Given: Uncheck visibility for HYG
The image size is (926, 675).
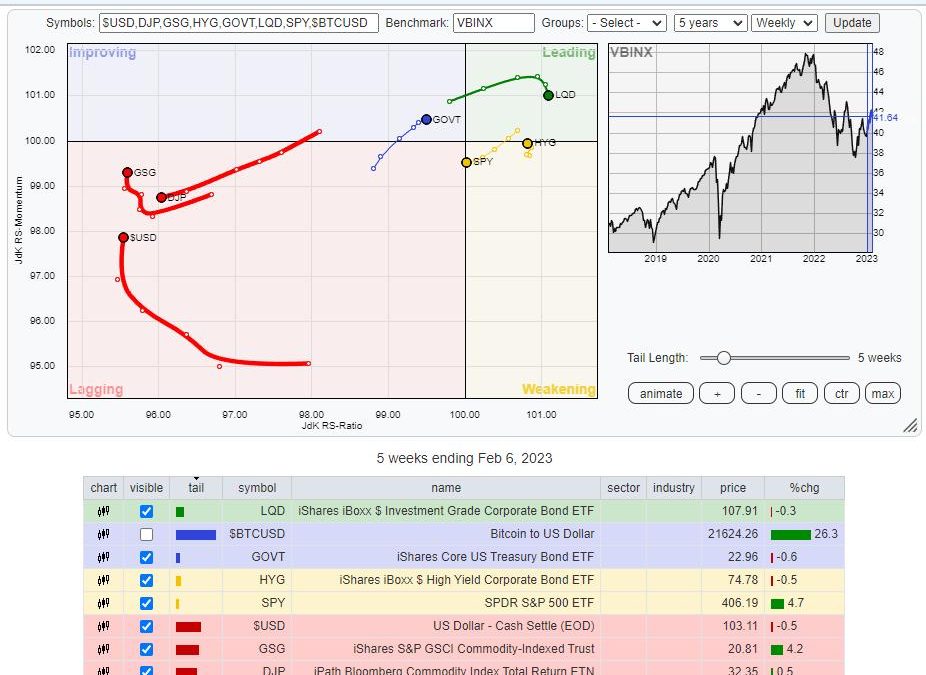Looking at the screenshot, I should [x=146, y=581].
